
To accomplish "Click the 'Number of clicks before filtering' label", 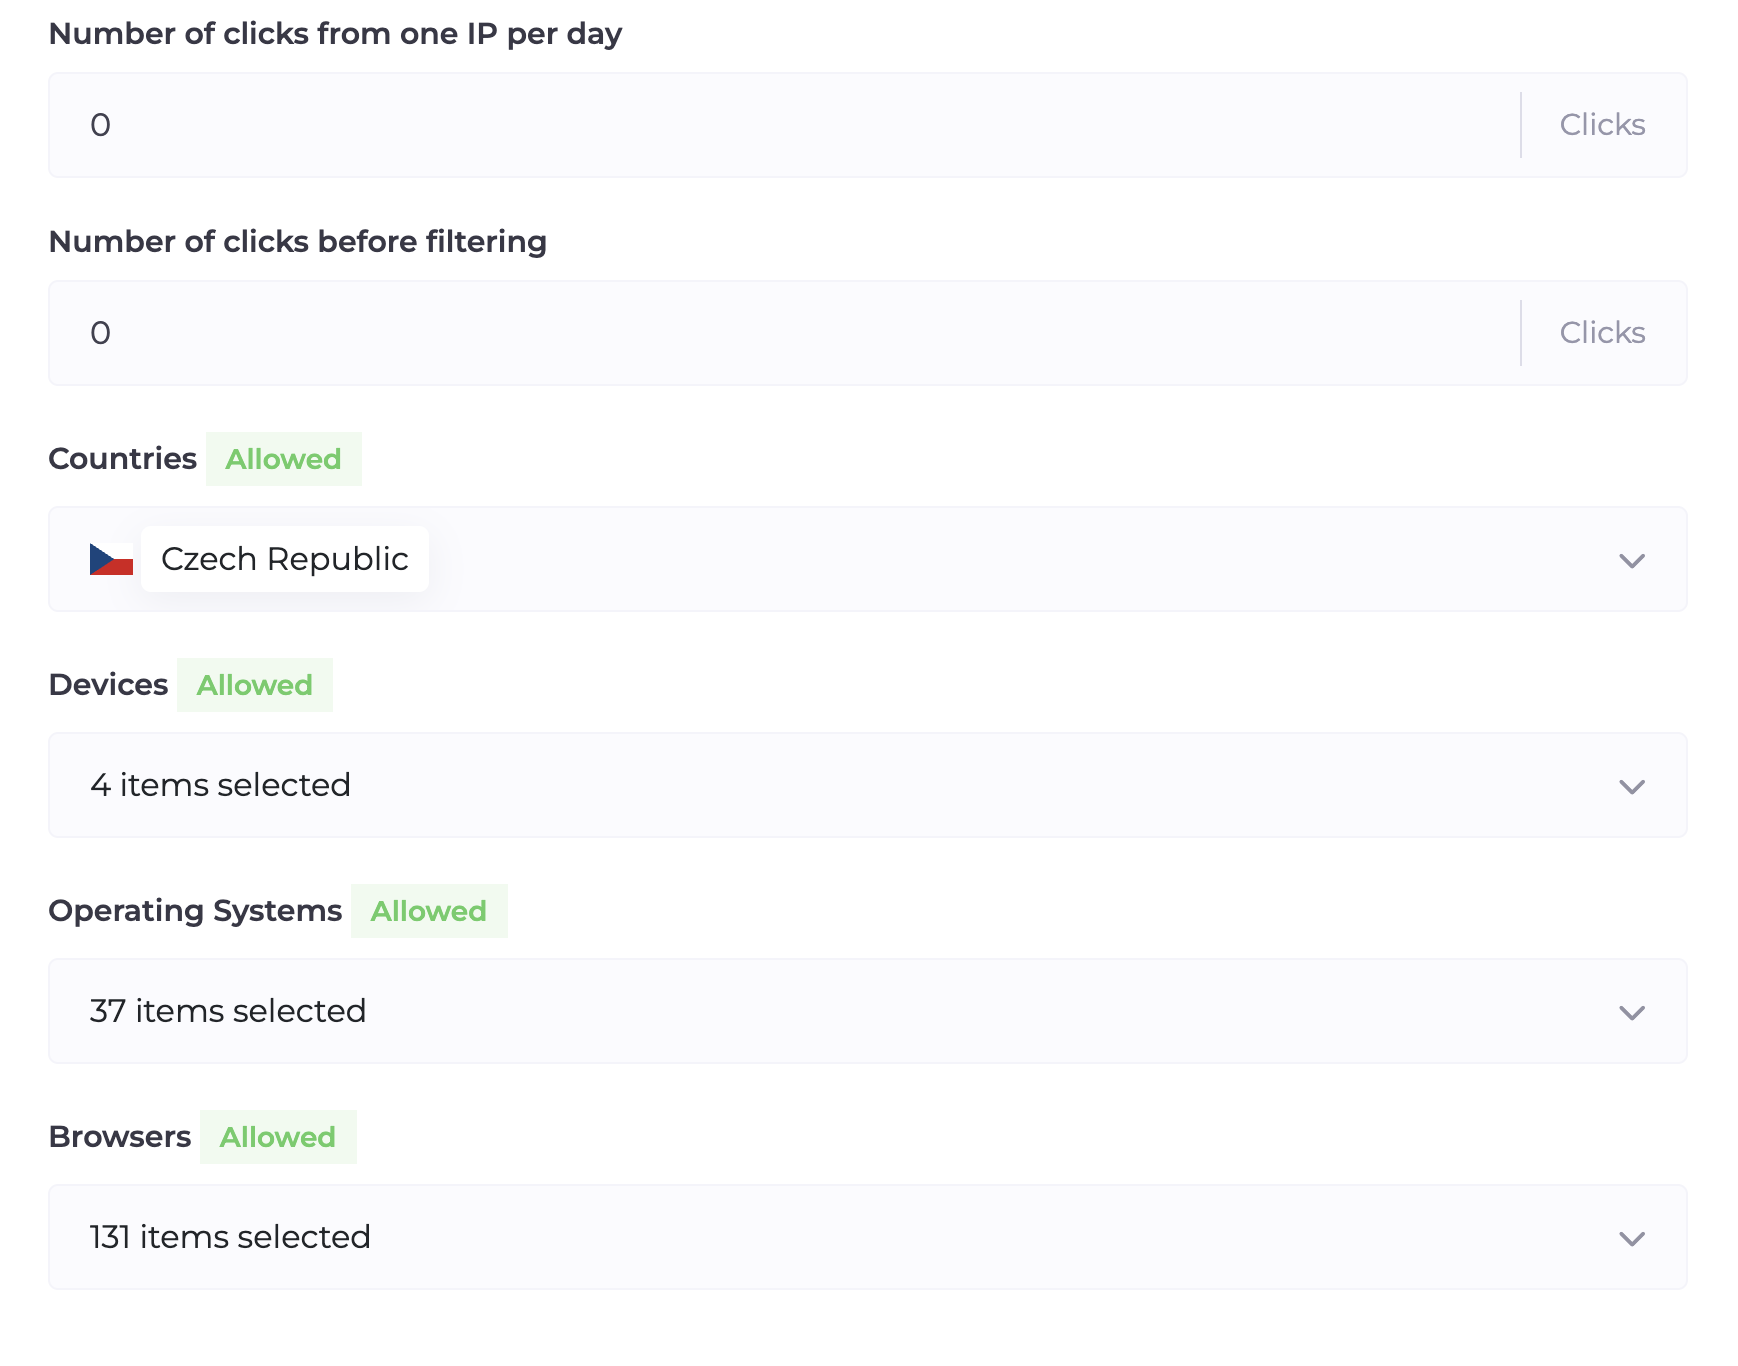I will pyautogui.click(x=297, y=242).
